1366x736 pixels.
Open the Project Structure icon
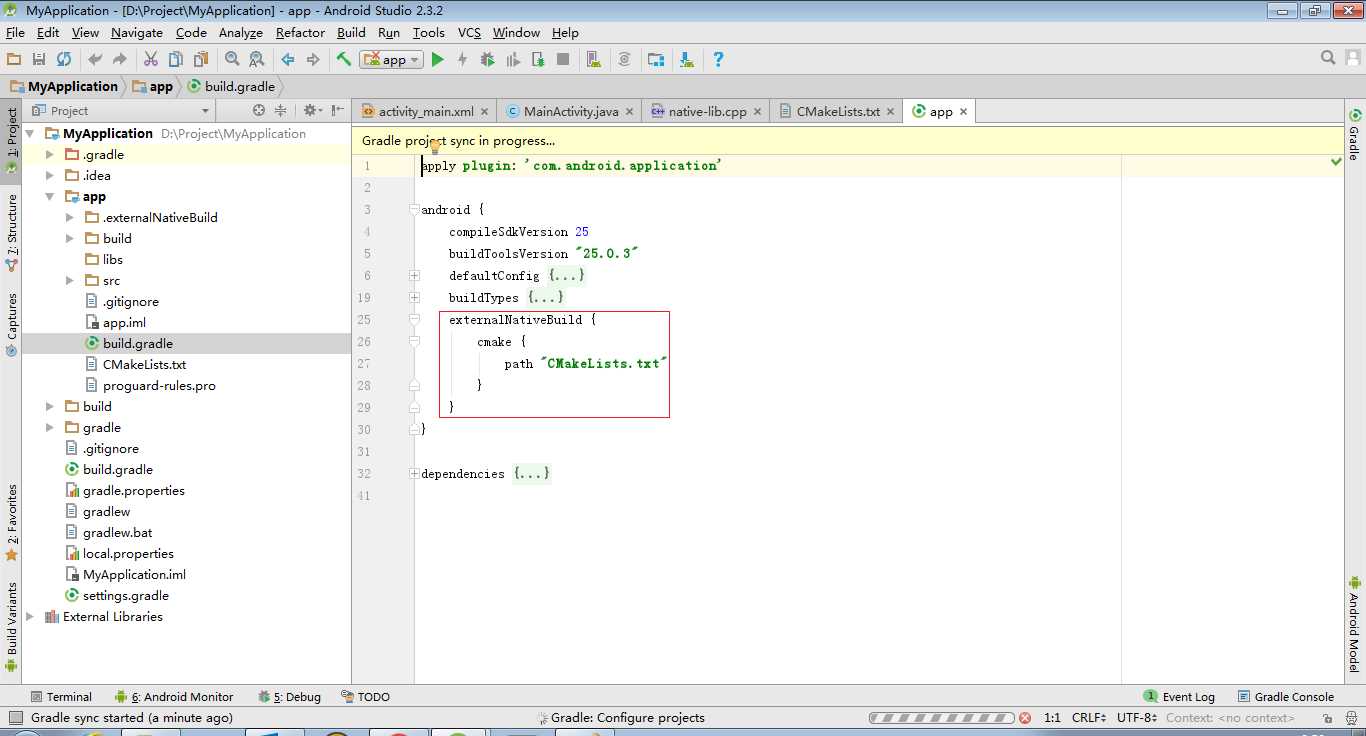656,60
